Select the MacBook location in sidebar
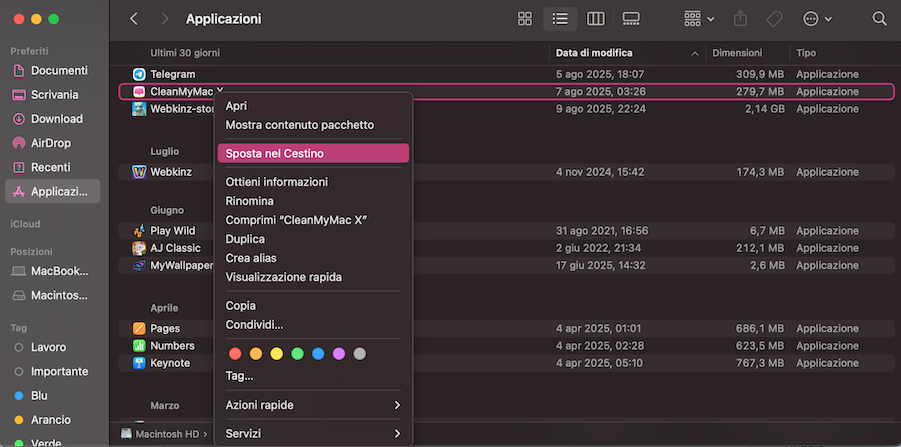The height and width of the screenshot is (447, 901). pos(53,271)
